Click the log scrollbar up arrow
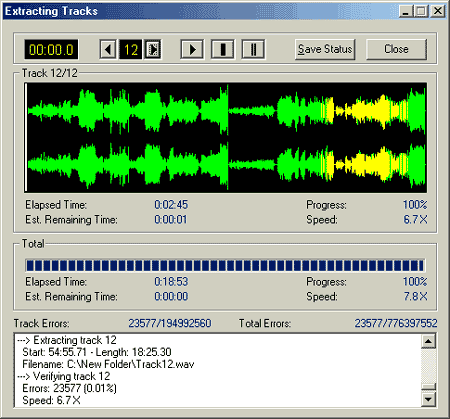 coord(428,341)
